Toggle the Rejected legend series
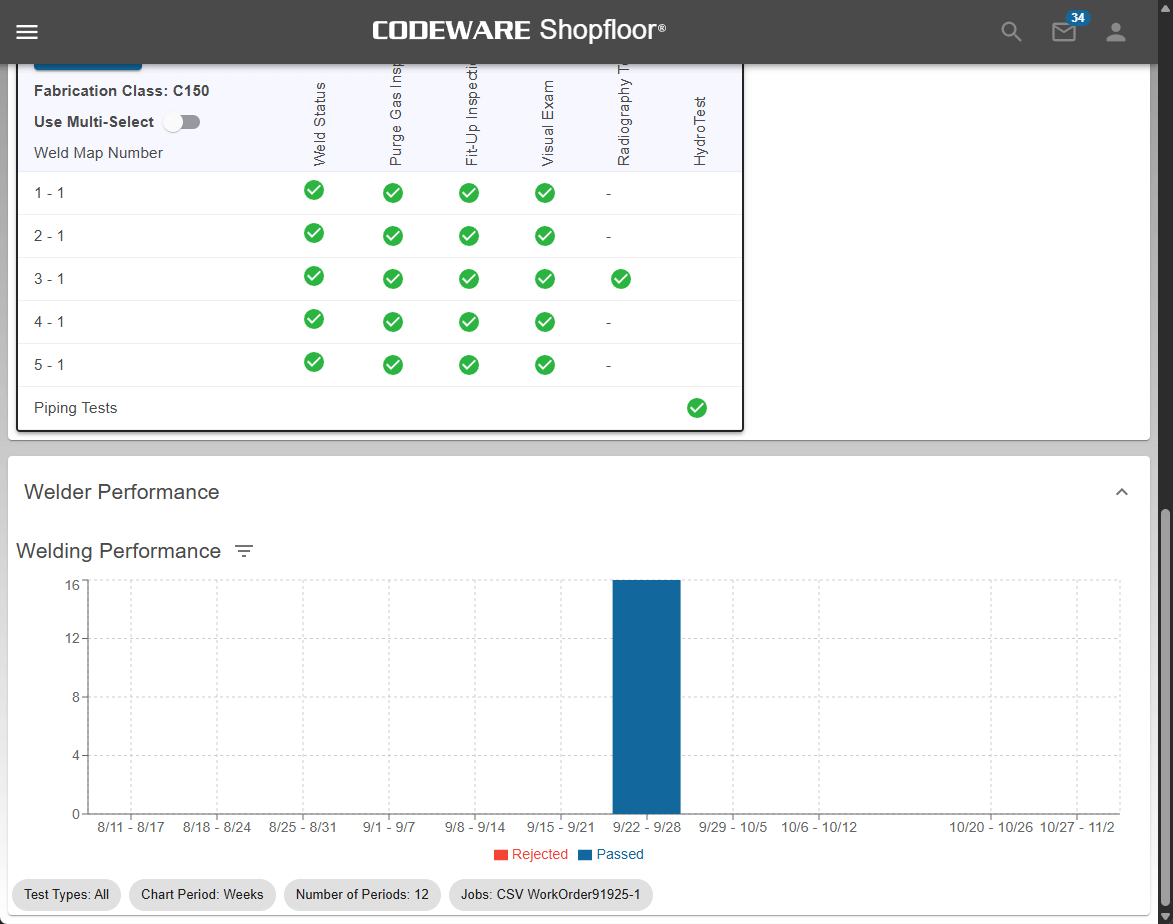 click(x=531, y=855)
